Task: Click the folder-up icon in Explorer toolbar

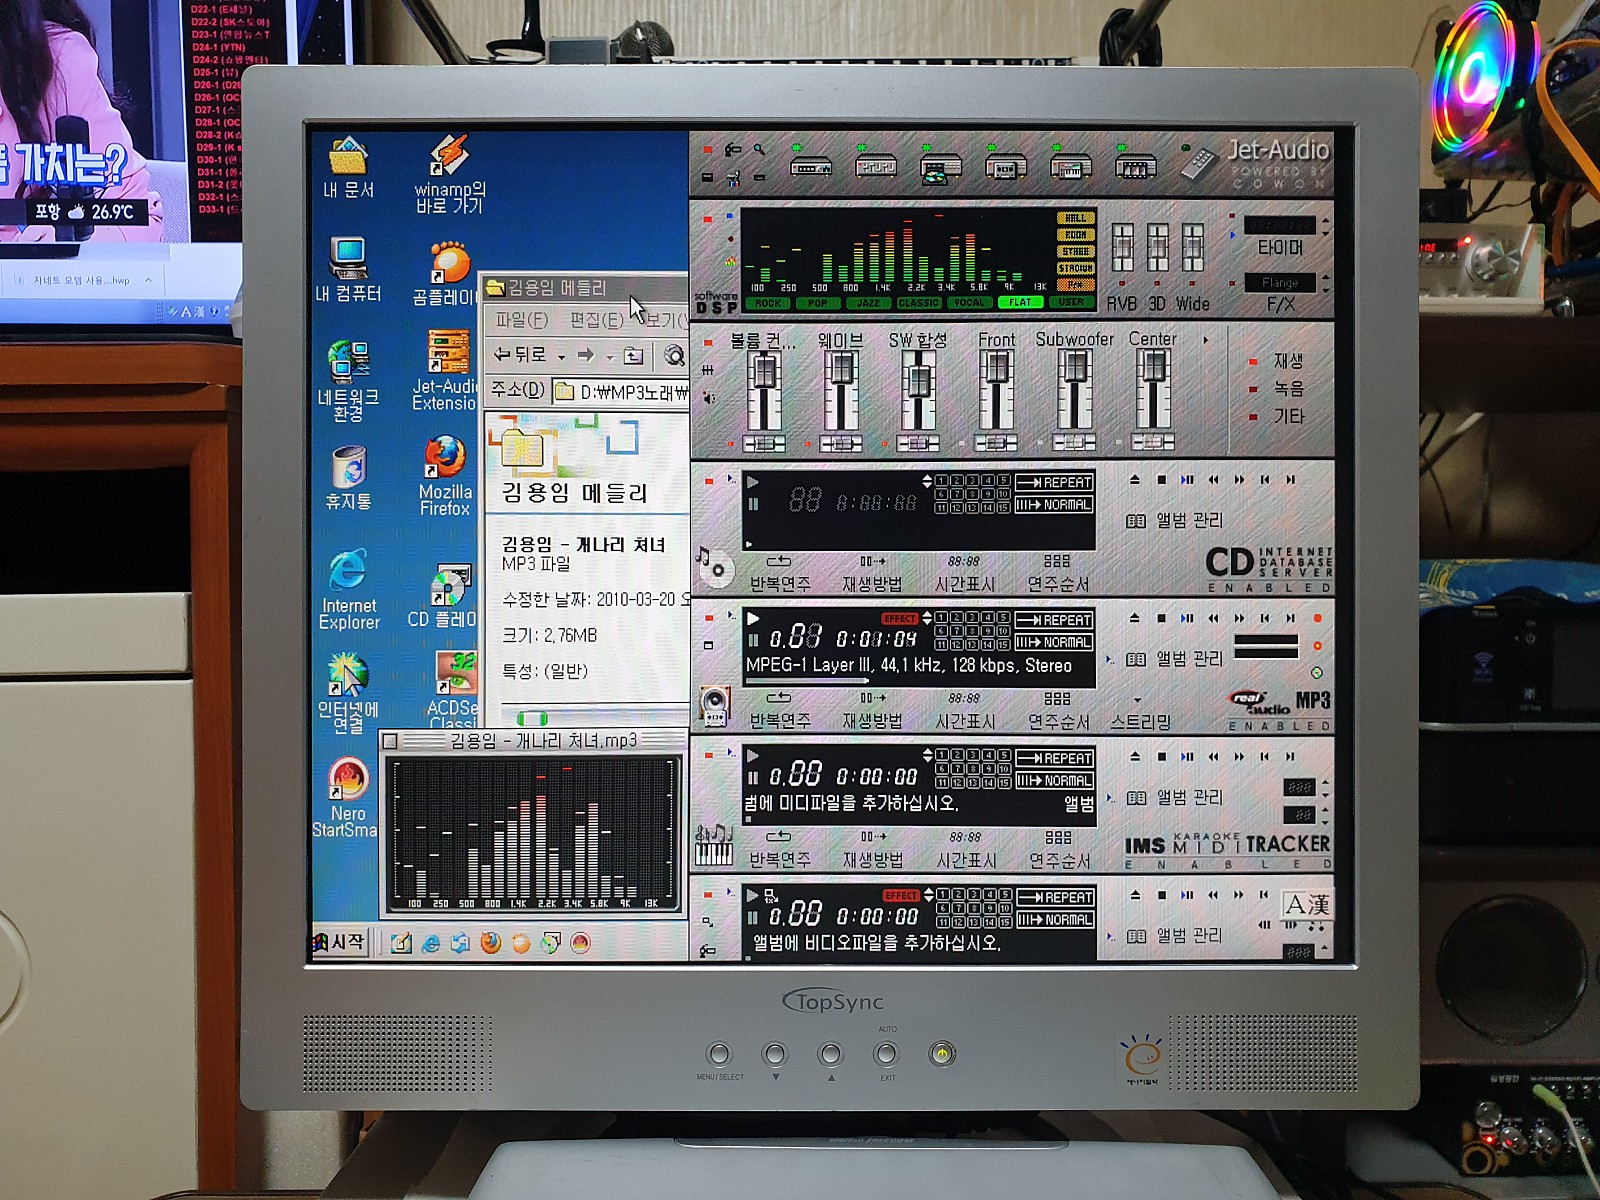Action: [633, 355]
